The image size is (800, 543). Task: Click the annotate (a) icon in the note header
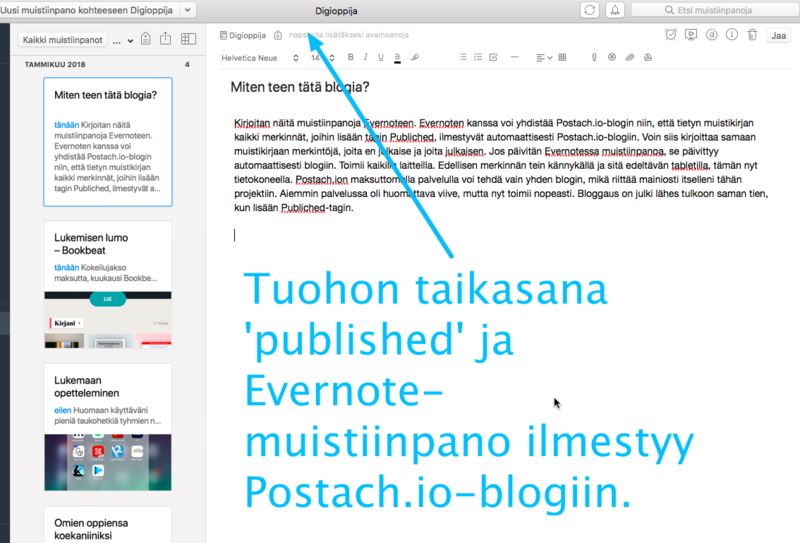point(711,35)
